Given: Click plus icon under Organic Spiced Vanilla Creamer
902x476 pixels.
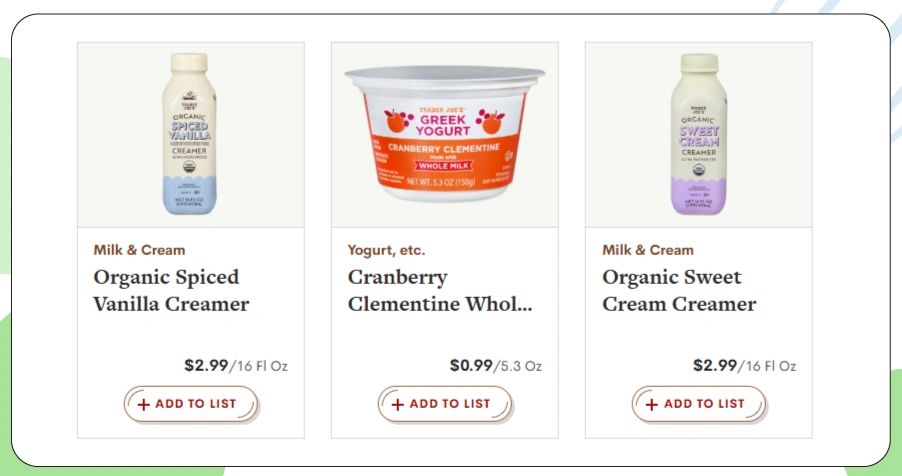Looking at the screenshot, I should (144, 405).
